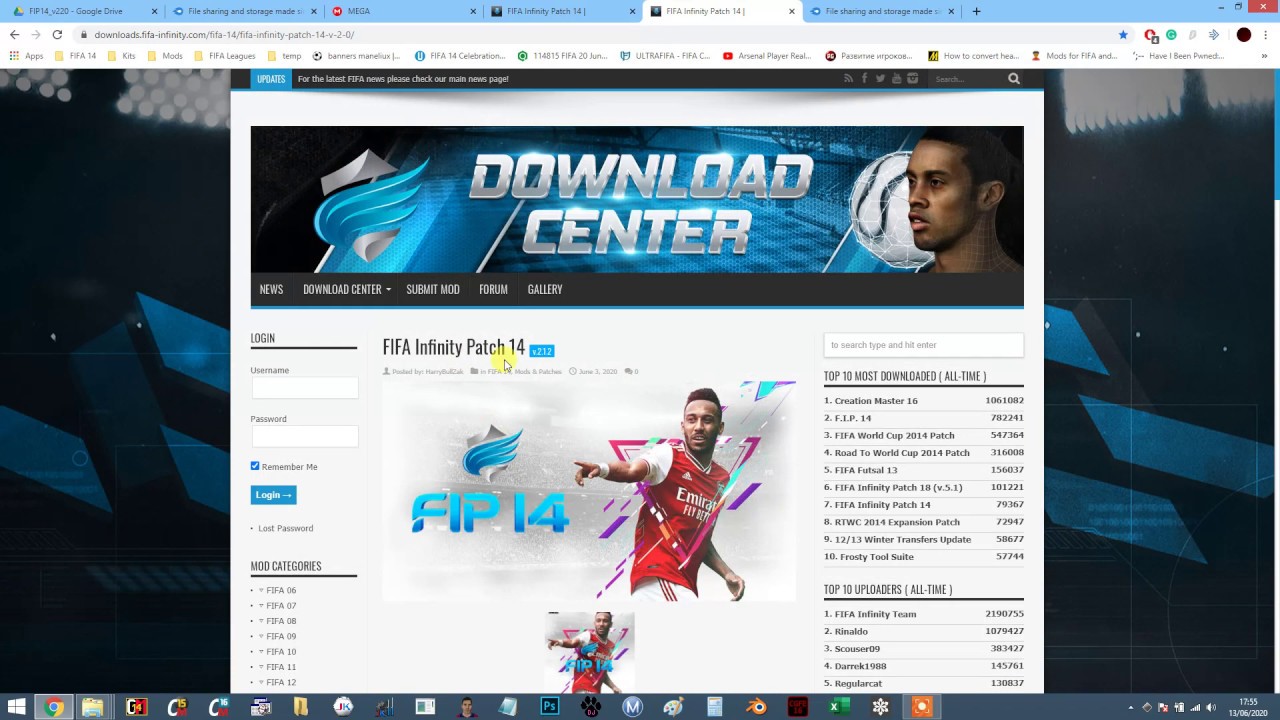This screenshot has height=720, width=1280.
Task: Open the NEWS menu item
Action: pos(271,289)
